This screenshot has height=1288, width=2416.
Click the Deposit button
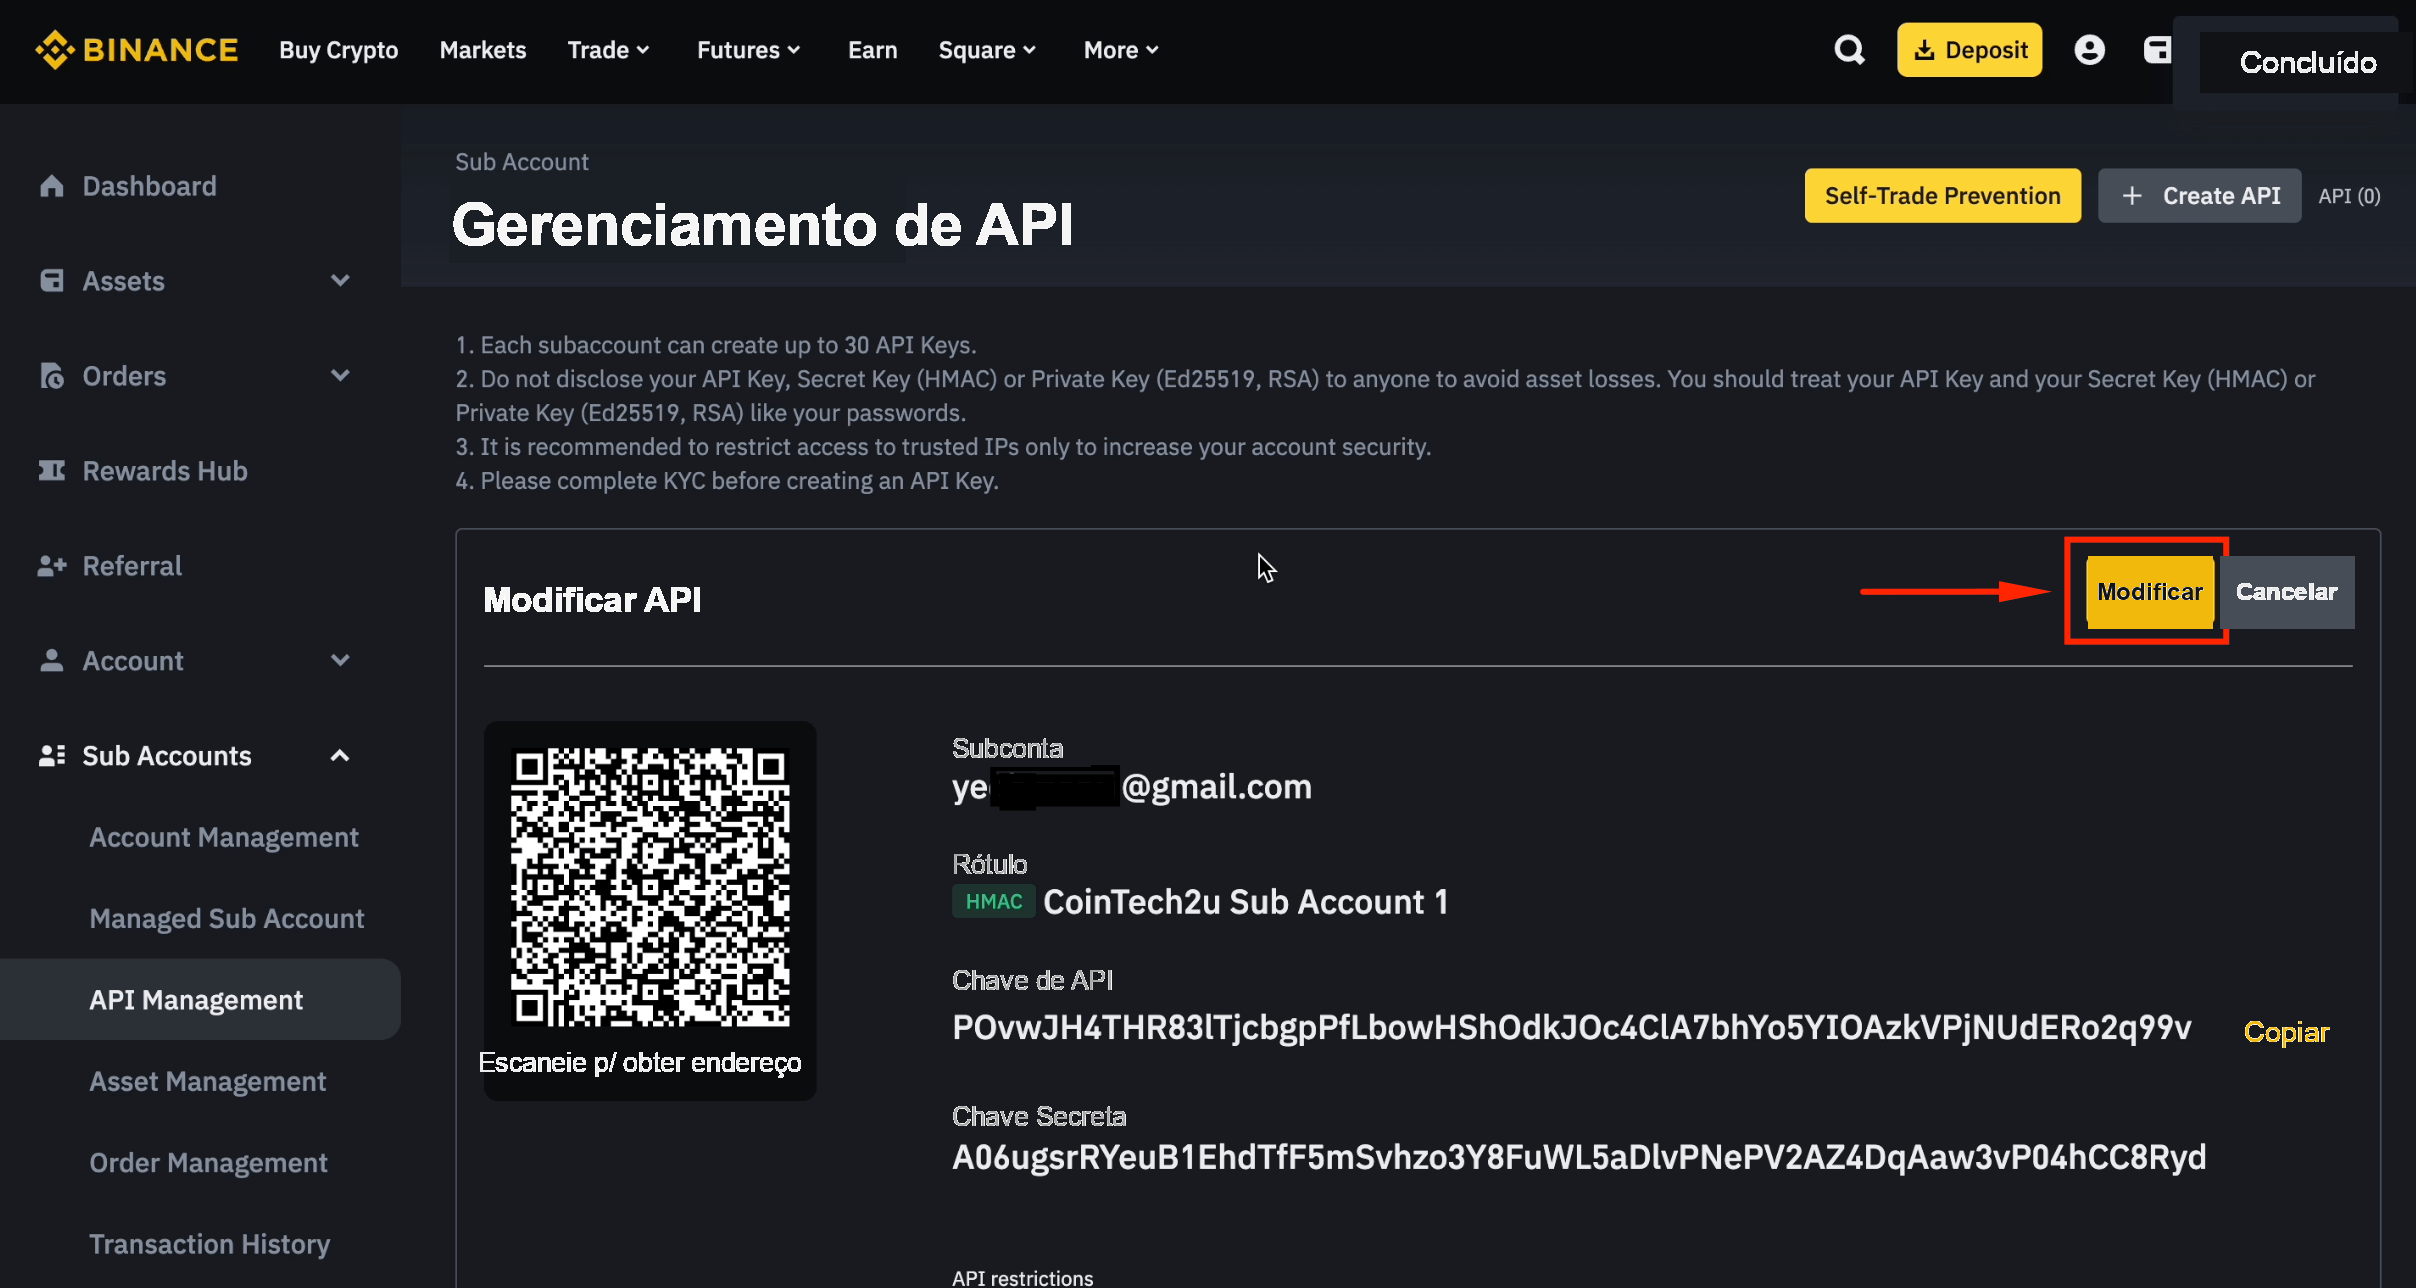[1969, 50]
